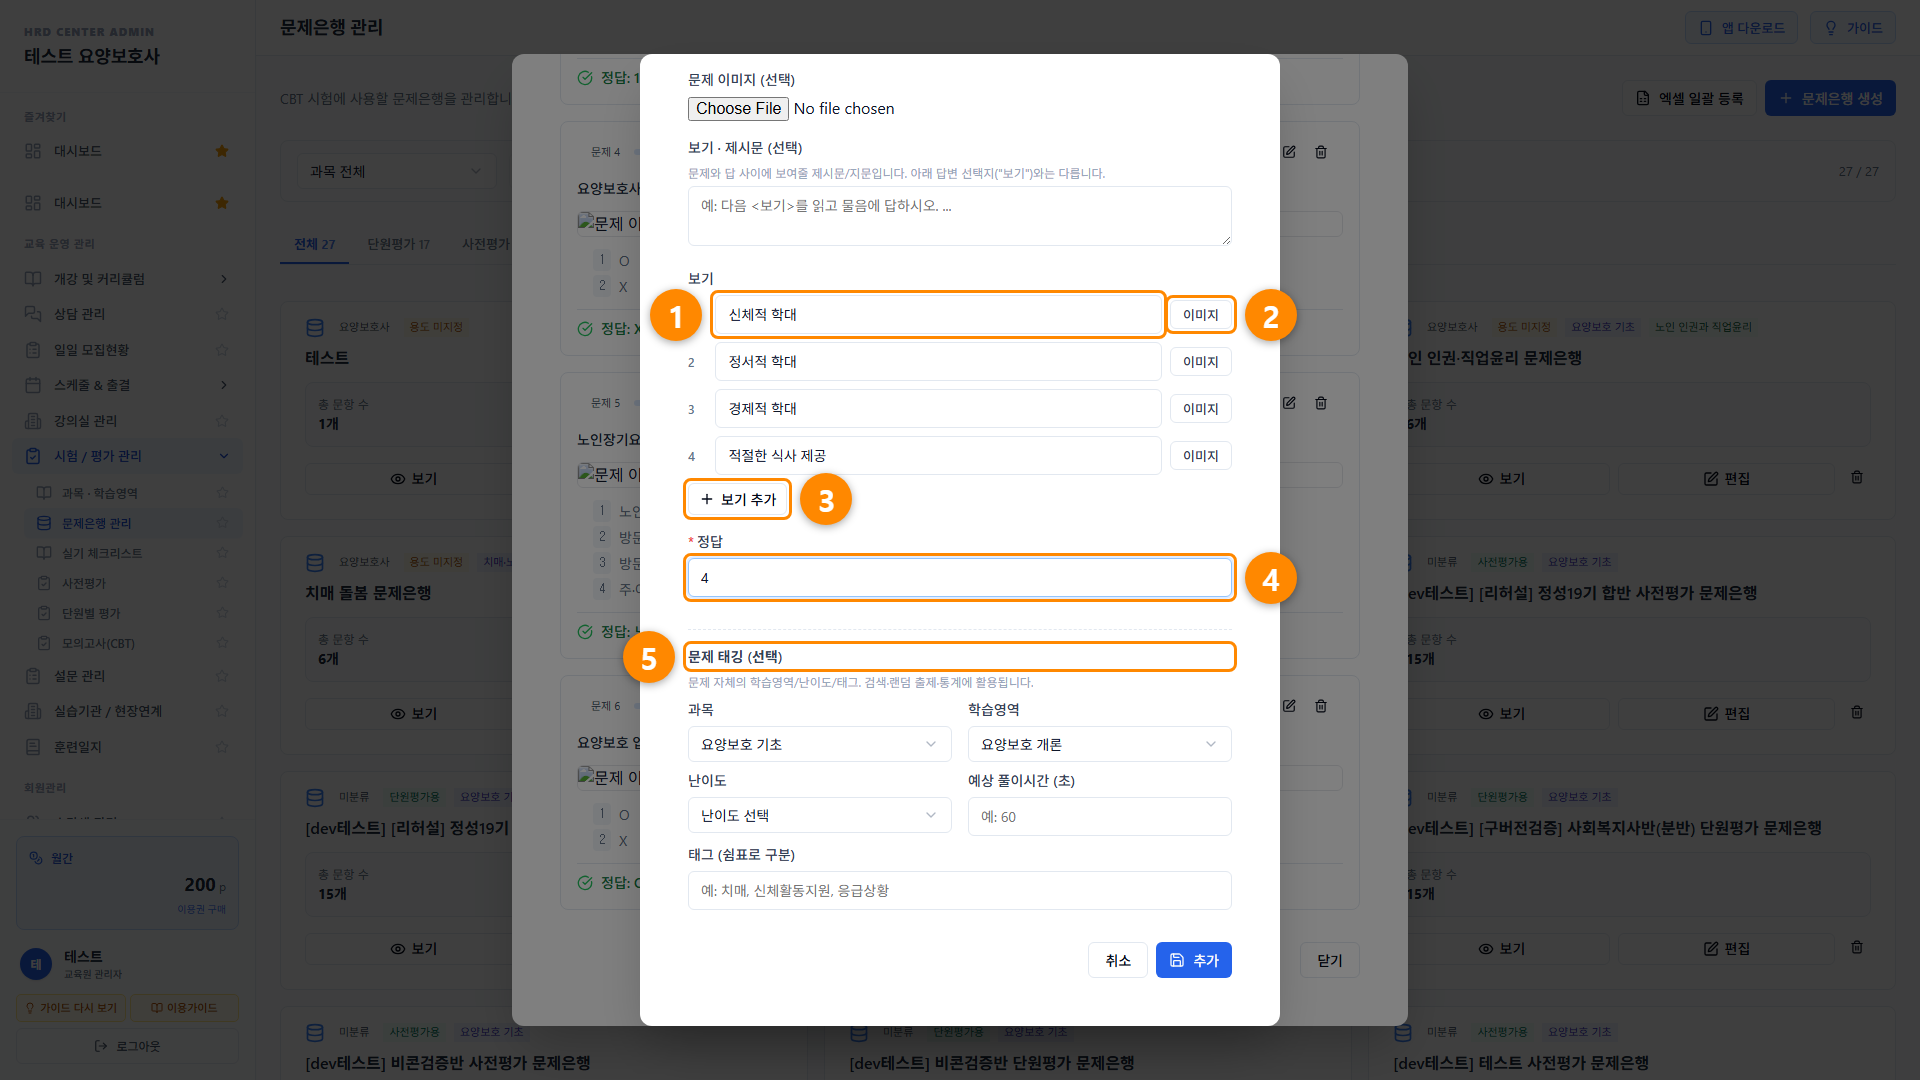Click the trash icon on the 노인 인권·직업윤리 문제은행 card
The width and height of the screenshot is (1920, 1080).
pyautogui.click(x=1857, y=478)
